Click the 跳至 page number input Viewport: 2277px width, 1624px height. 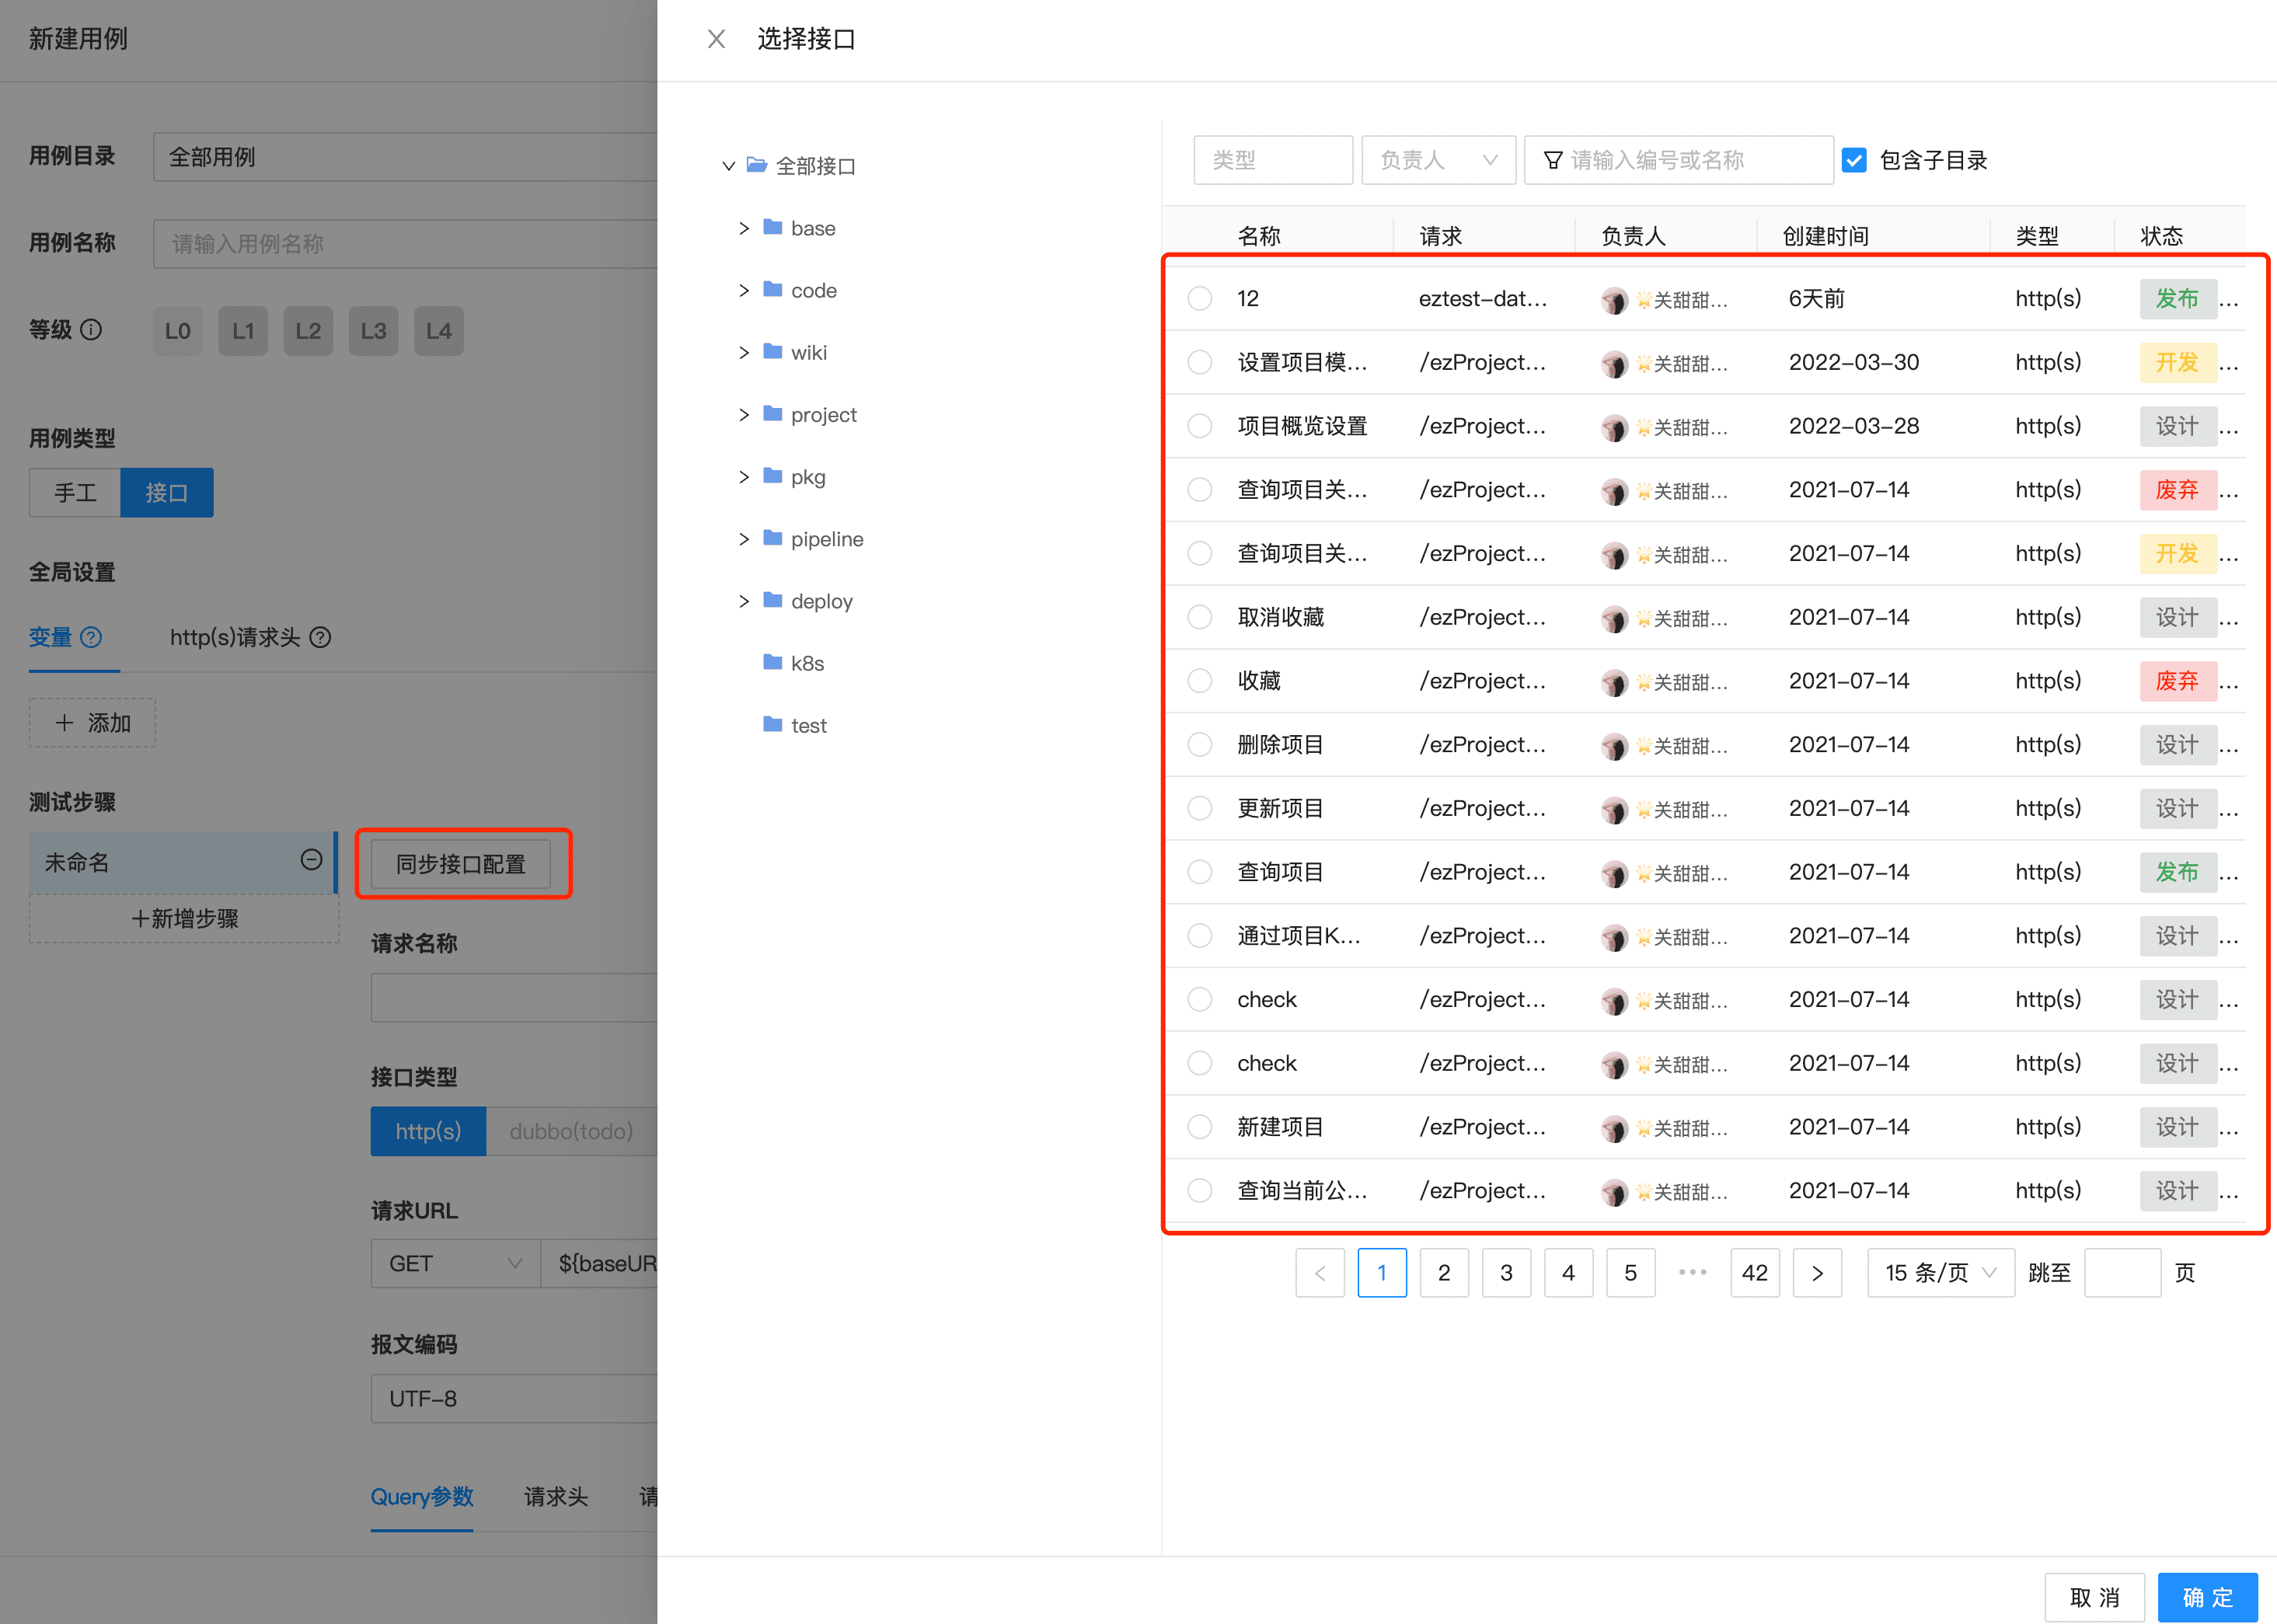[x=2121, y=1272]
